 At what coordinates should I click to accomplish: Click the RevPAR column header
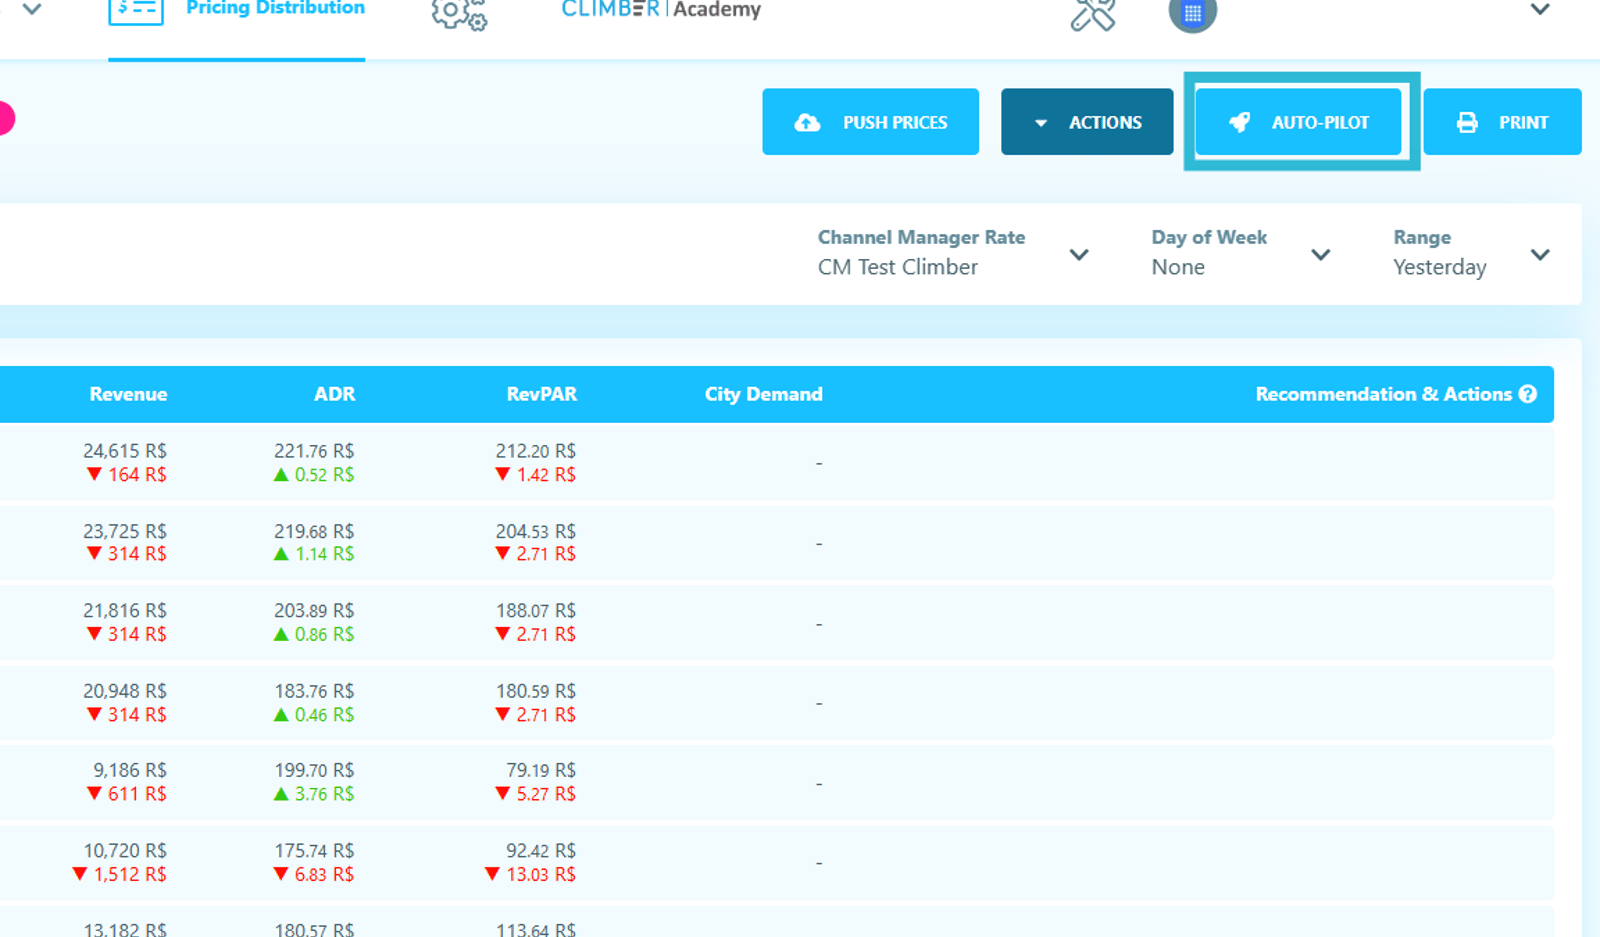point(541,394)
